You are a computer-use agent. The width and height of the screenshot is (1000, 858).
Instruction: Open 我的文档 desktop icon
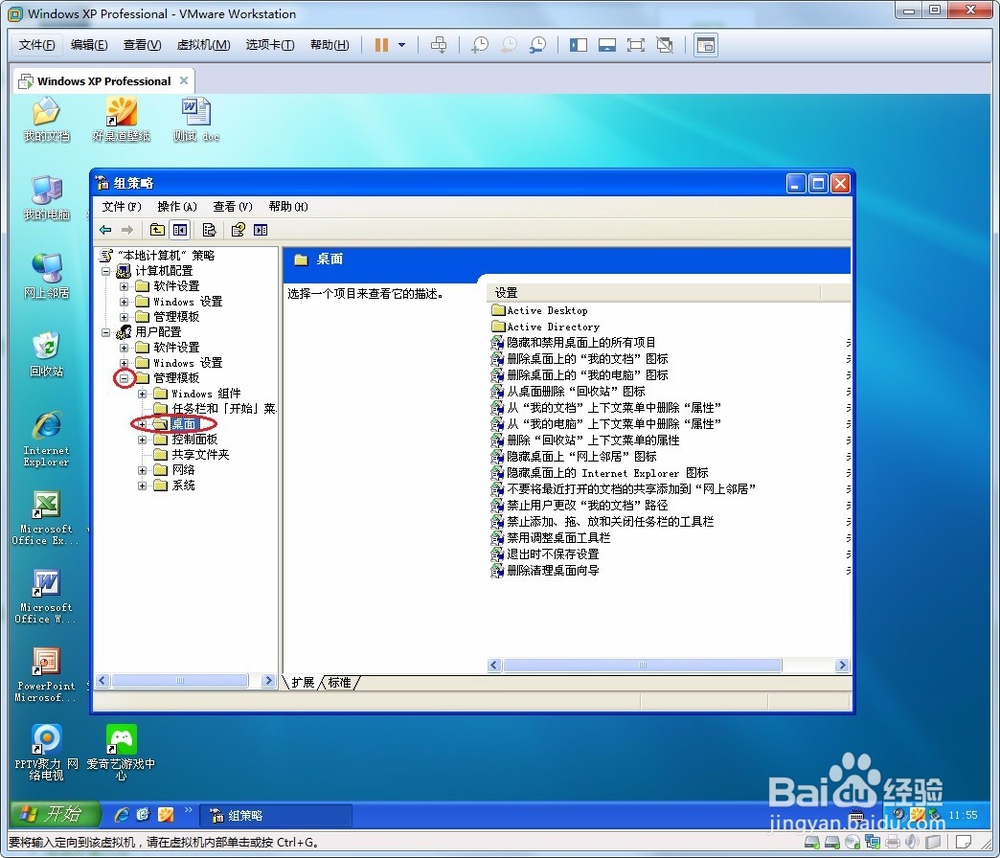[x=46, y=119]
